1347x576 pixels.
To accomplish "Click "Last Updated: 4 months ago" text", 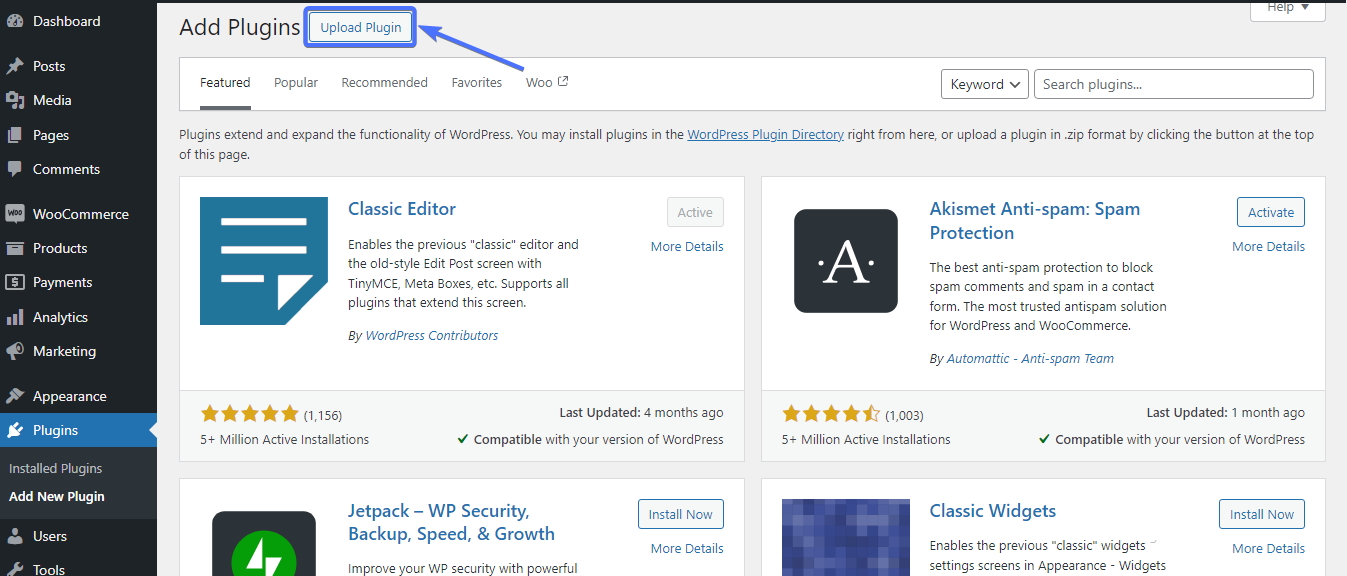I will (641, 413).
